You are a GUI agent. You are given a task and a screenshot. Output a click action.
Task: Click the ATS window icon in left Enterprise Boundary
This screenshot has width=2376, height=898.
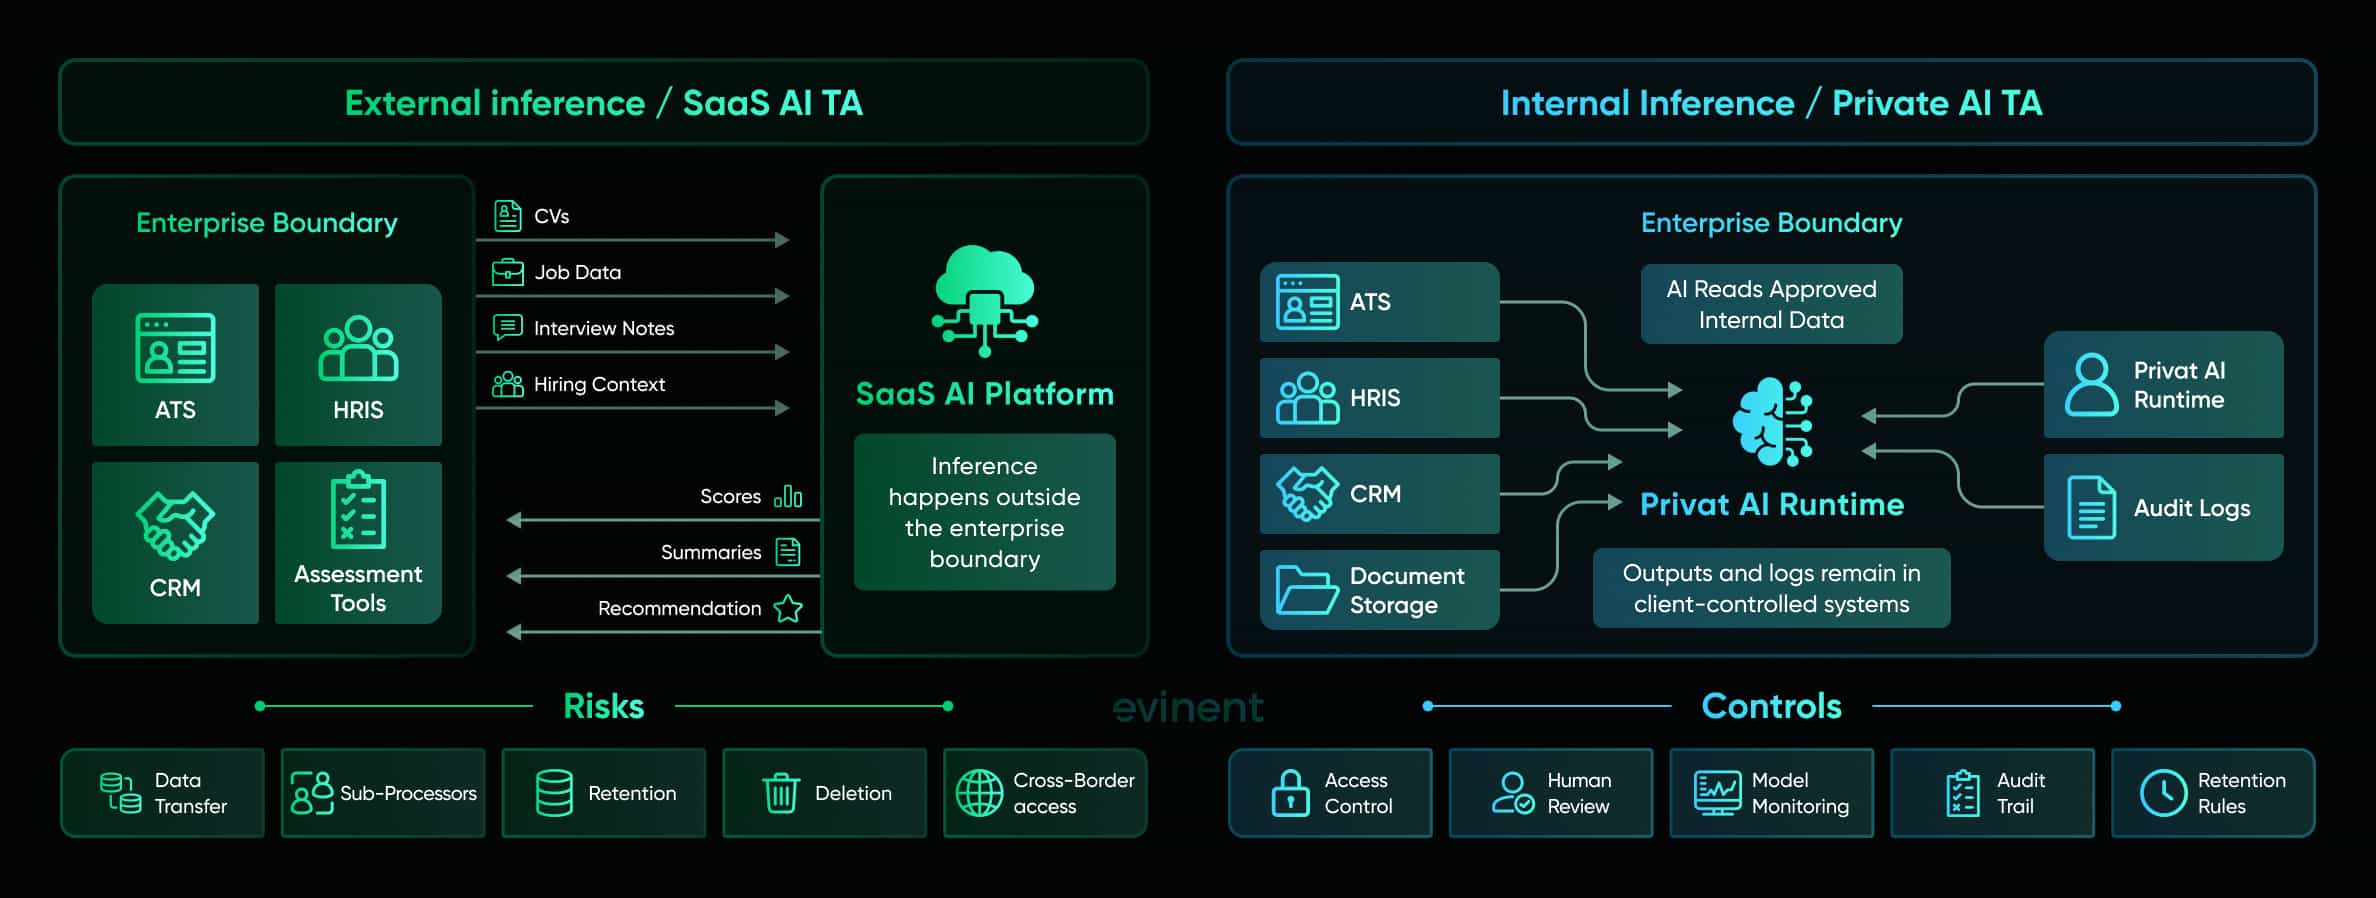[175, 347]
